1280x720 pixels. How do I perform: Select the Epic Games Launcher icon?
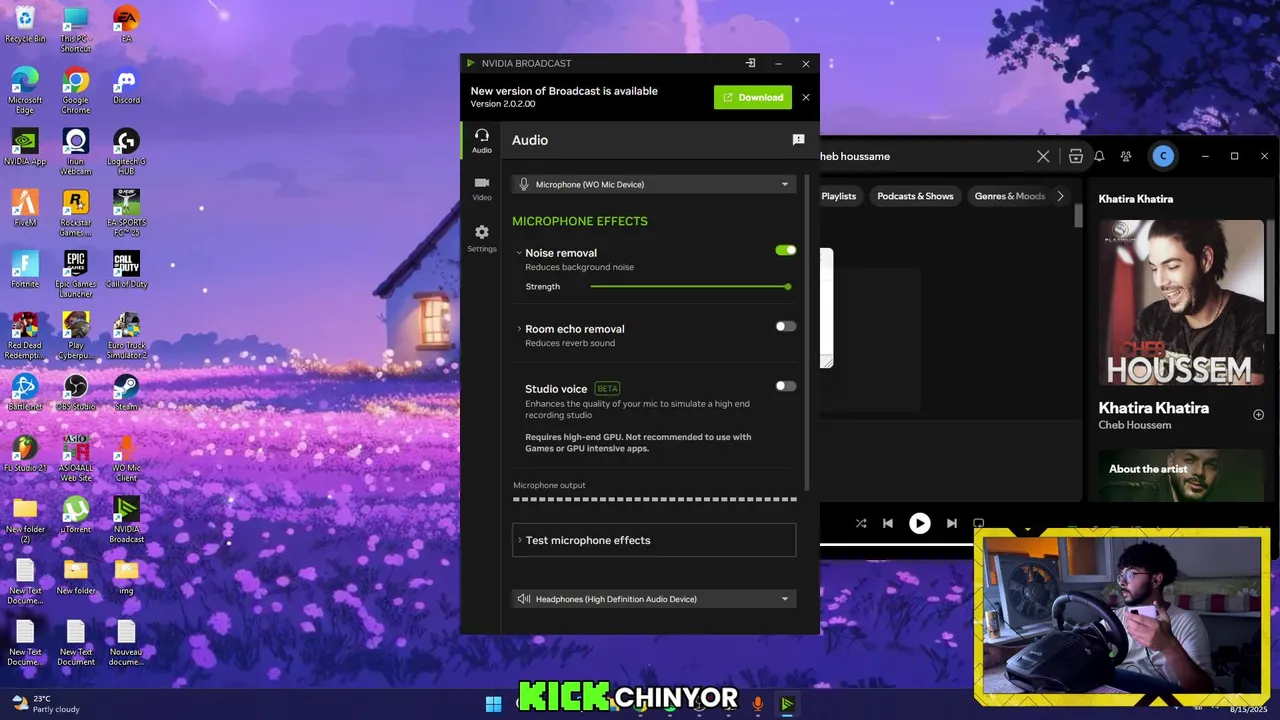(76, 275)
